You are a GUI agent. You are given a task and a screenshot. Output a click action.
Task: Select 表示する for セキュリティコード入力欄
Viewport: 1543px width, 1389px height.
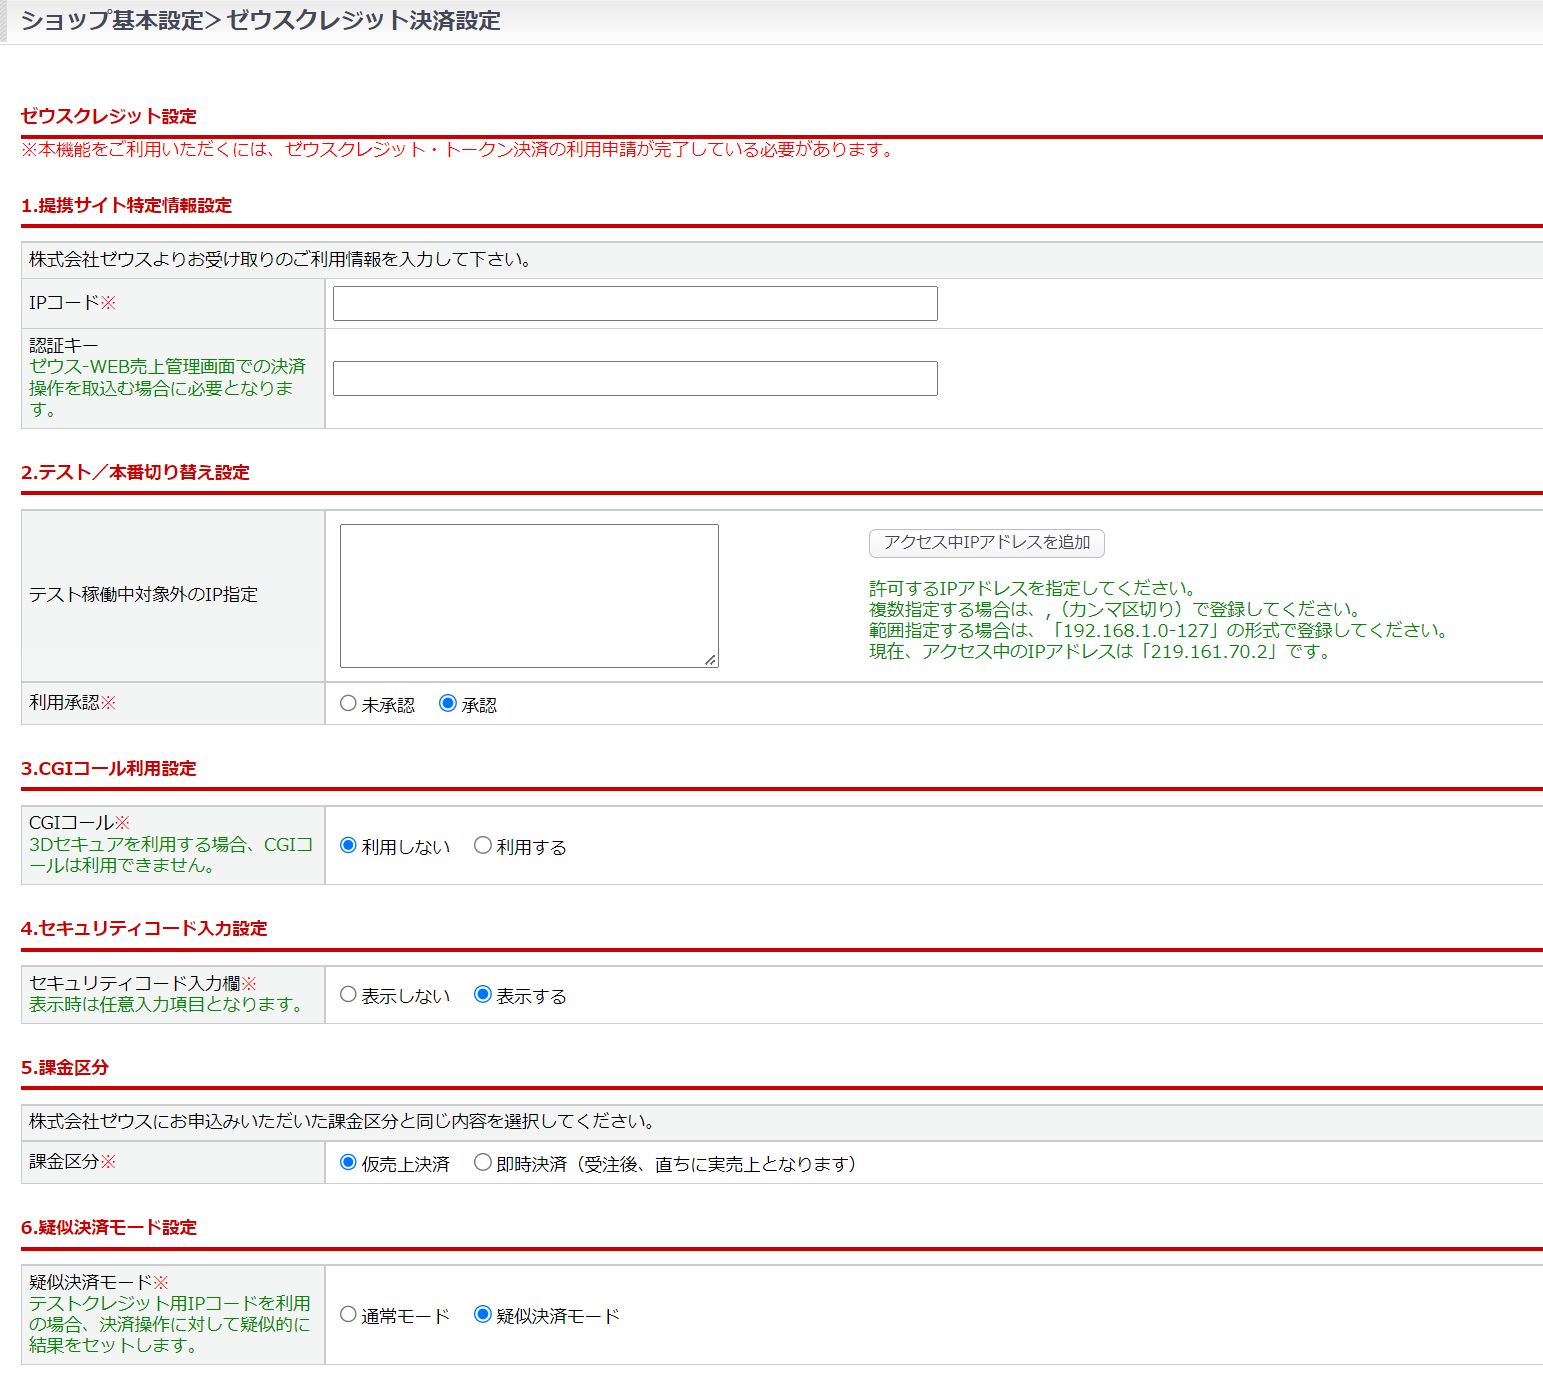pos(483,995)
